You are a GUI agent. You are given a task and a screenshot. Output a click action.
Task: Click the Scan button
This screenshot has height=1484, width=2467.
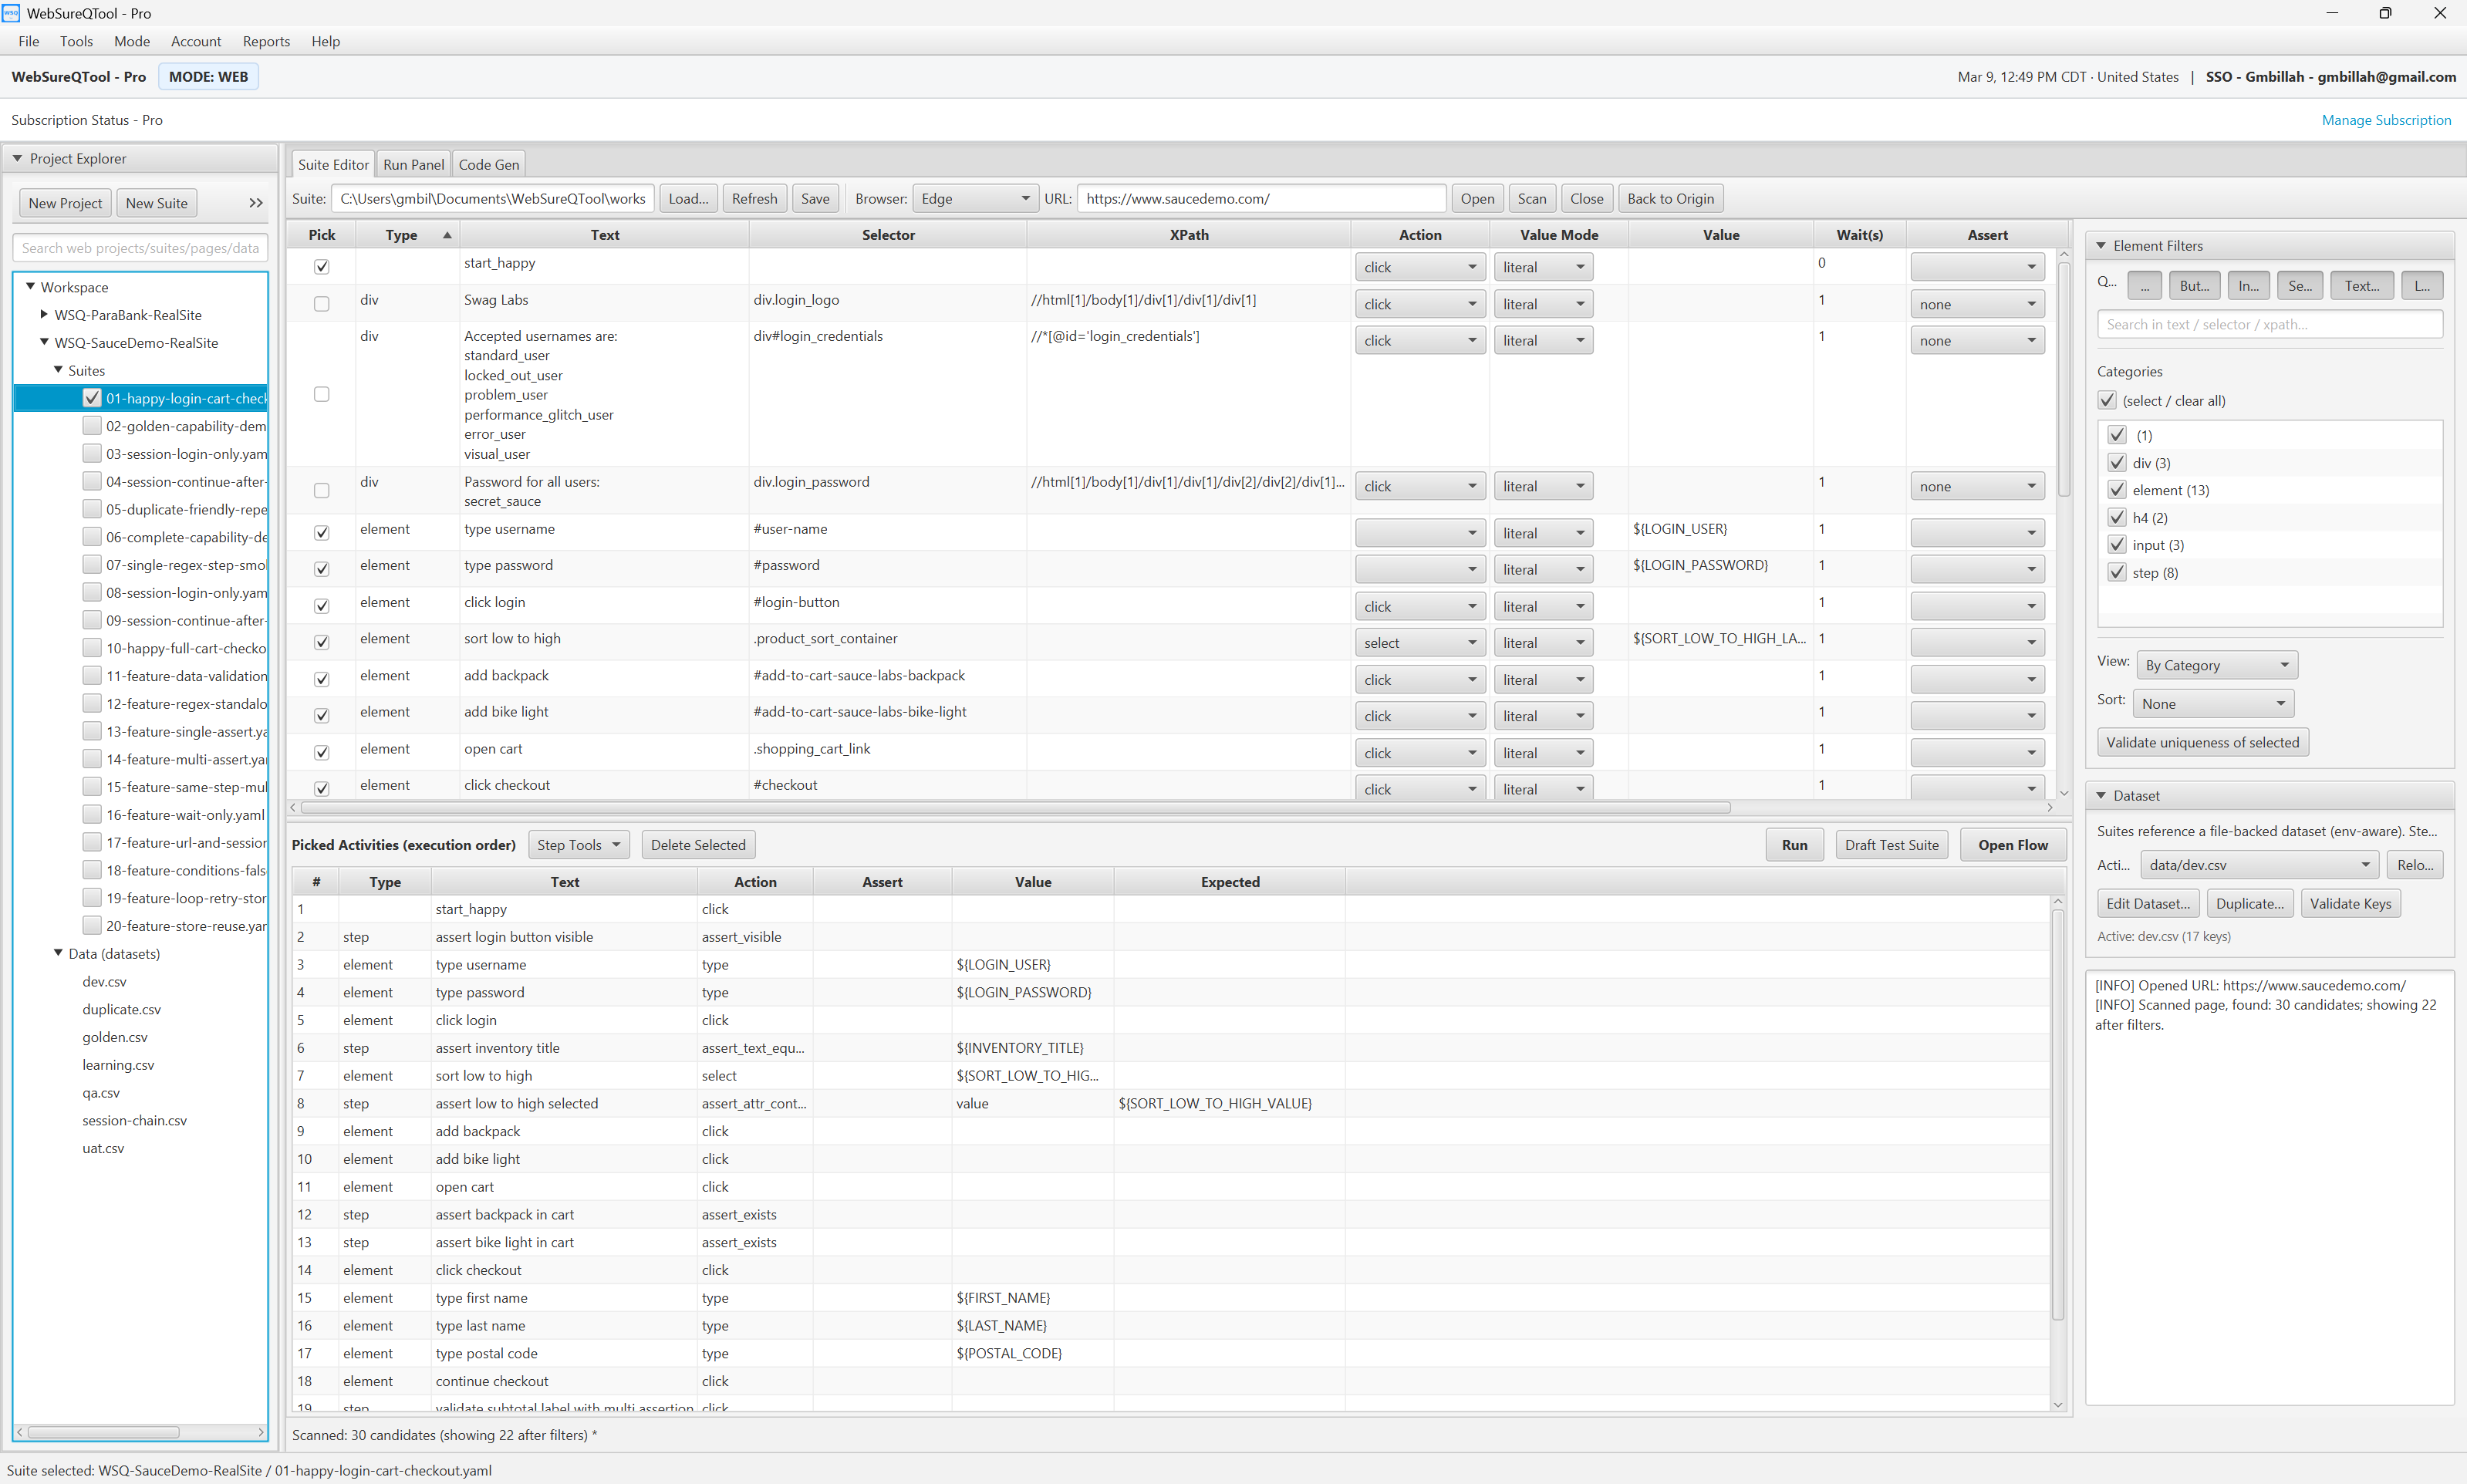(x=1531, y=198)
